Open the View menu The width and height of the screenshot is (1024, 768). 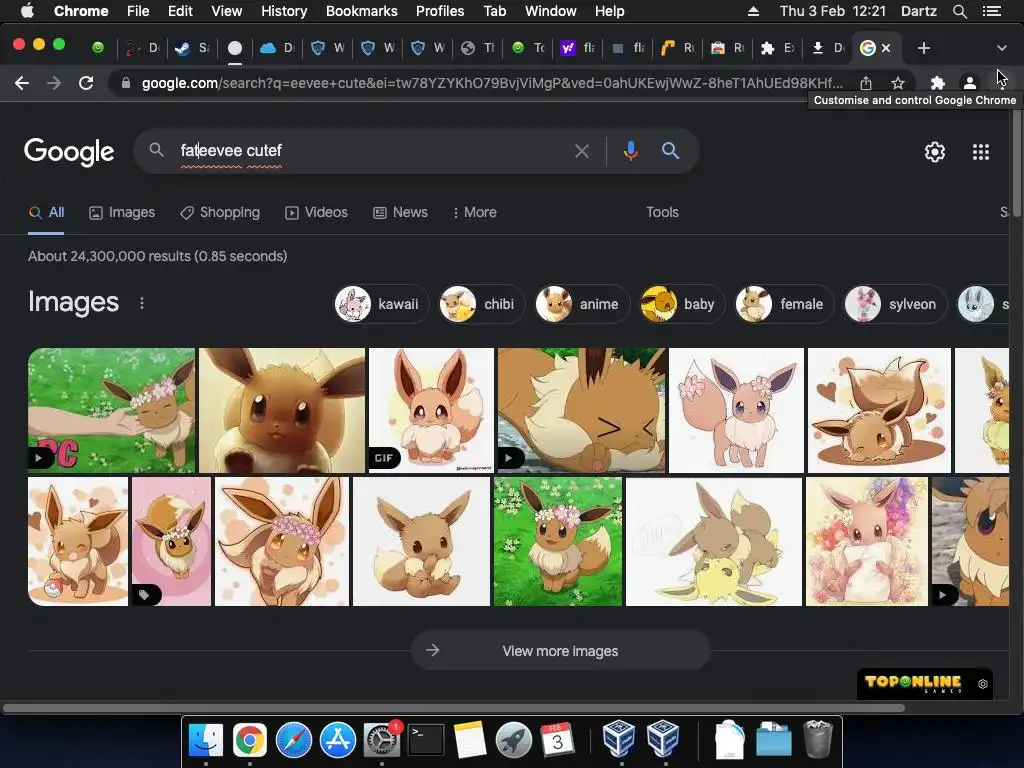click(226, 11)
